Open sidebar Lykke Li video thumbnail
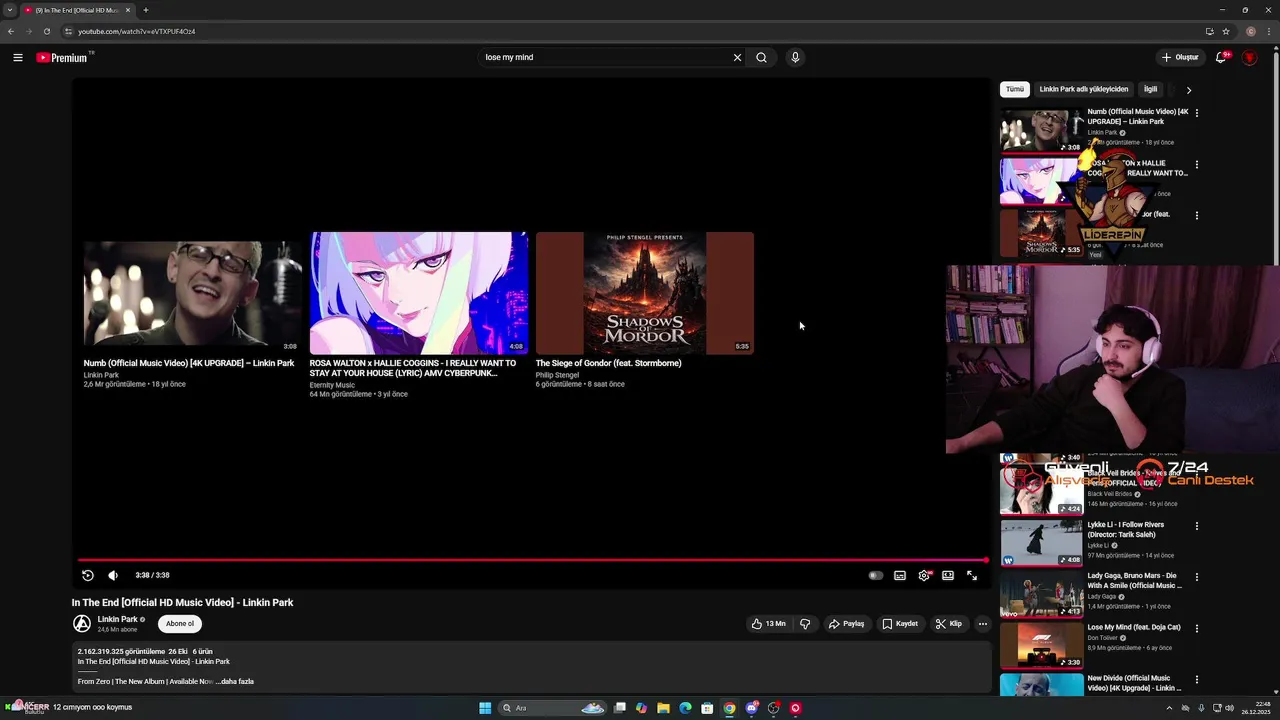 (x=1041, y=542)
